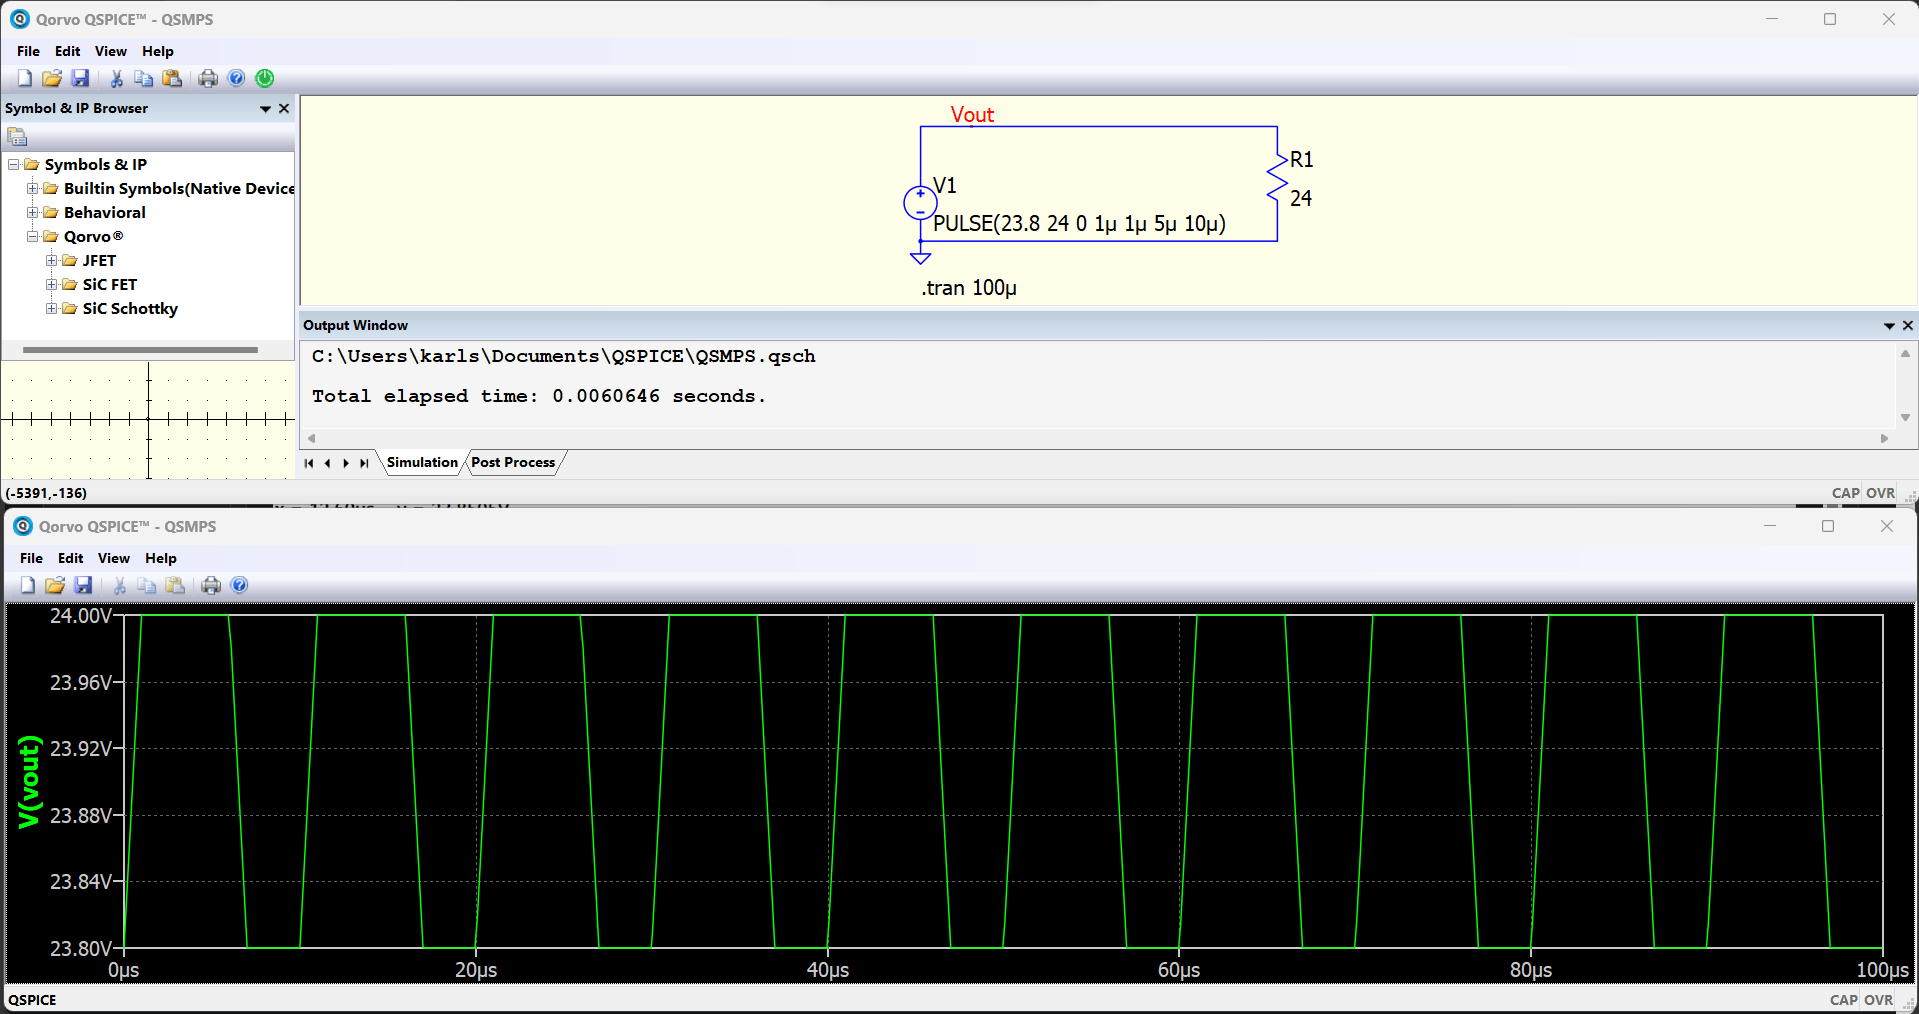Click Output Window horizontal scroll left arrow
The height and width of the screenshot is (1014, 1919).
click(312, 438)
